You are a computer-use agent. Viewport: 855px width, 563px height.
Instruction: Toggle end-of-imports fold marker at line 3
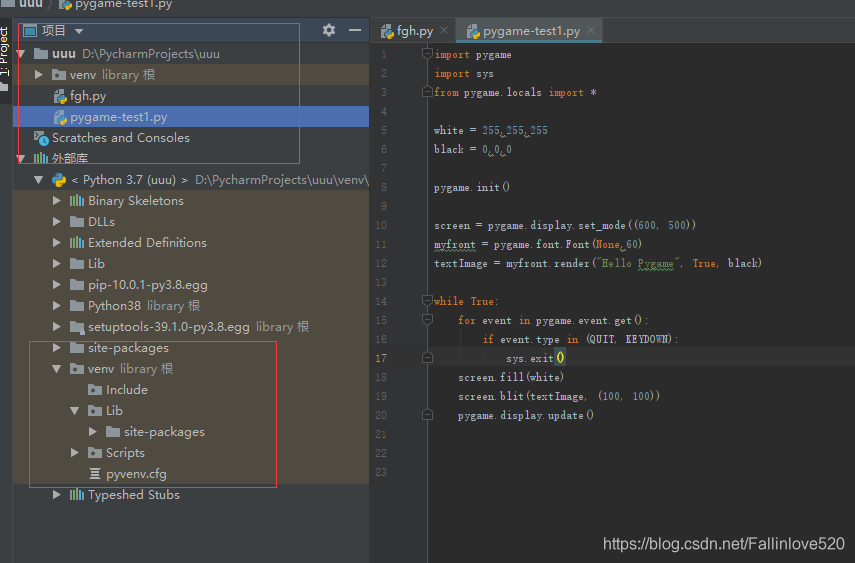[428, 92]
